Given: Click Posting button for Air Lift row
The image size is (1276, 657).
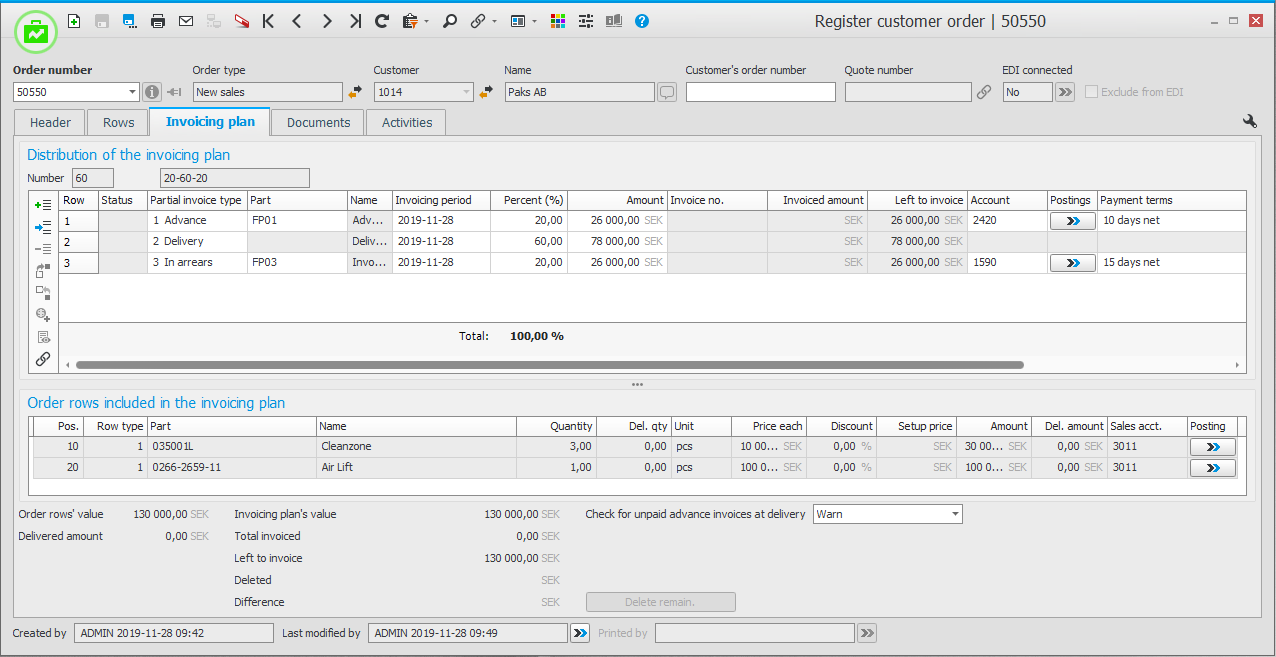Looking at the screenshot, I should (1212, 468).
